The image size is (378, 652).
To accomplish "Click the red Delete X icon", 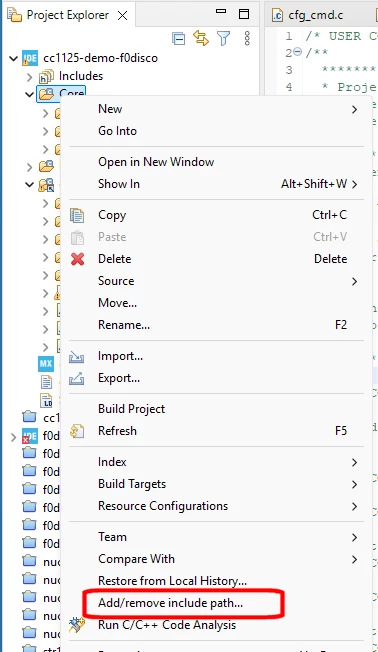I will click(x=77, y=259).
